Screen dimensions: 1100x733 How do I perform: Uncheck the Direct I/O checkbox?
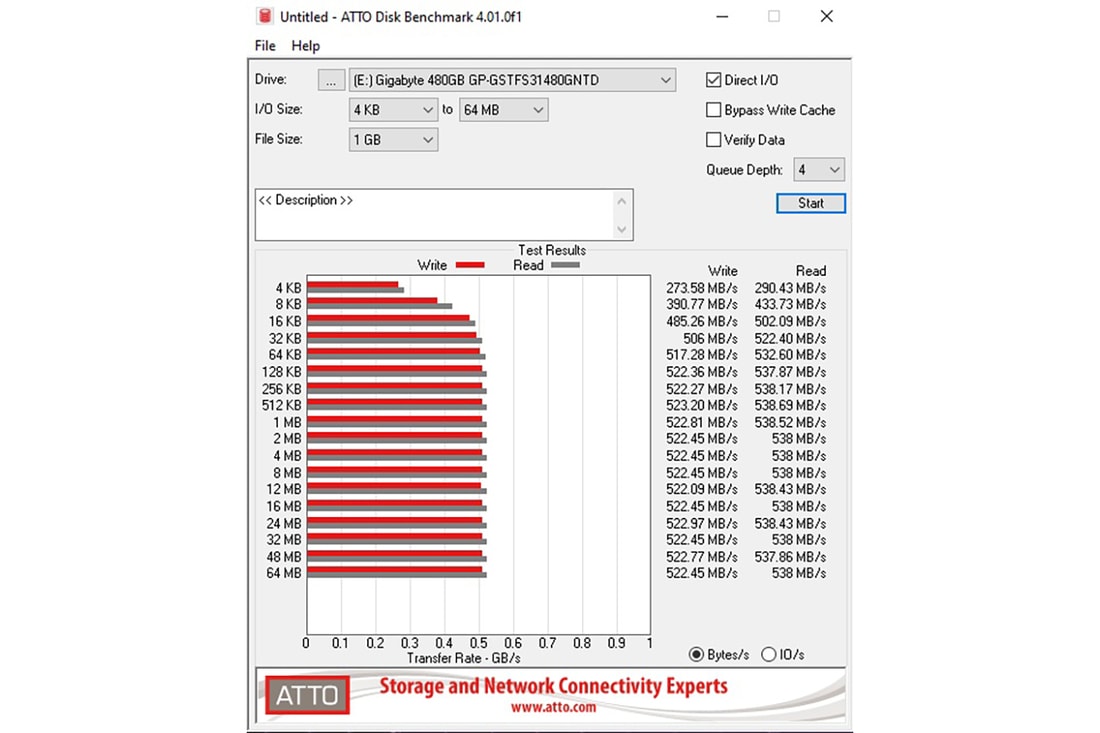(x=713, y=80)
